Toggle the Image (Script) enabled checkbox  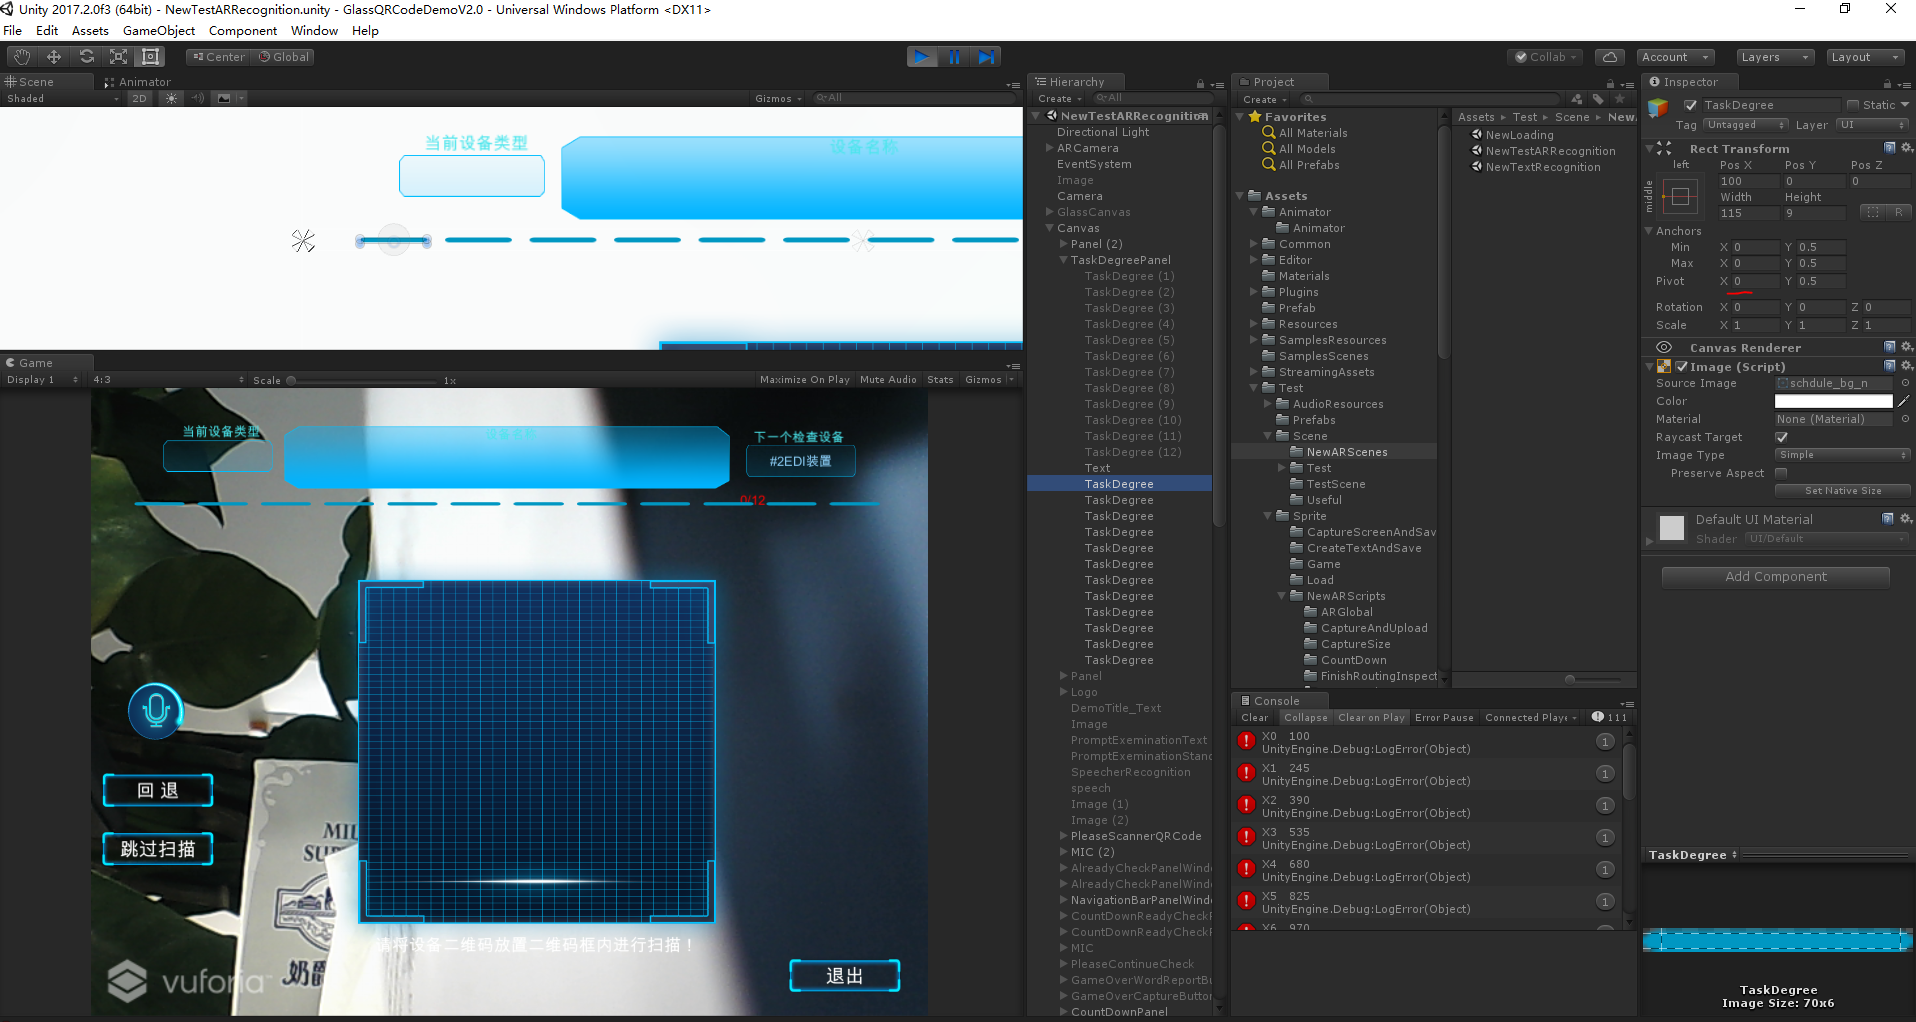pos(1682,367)
